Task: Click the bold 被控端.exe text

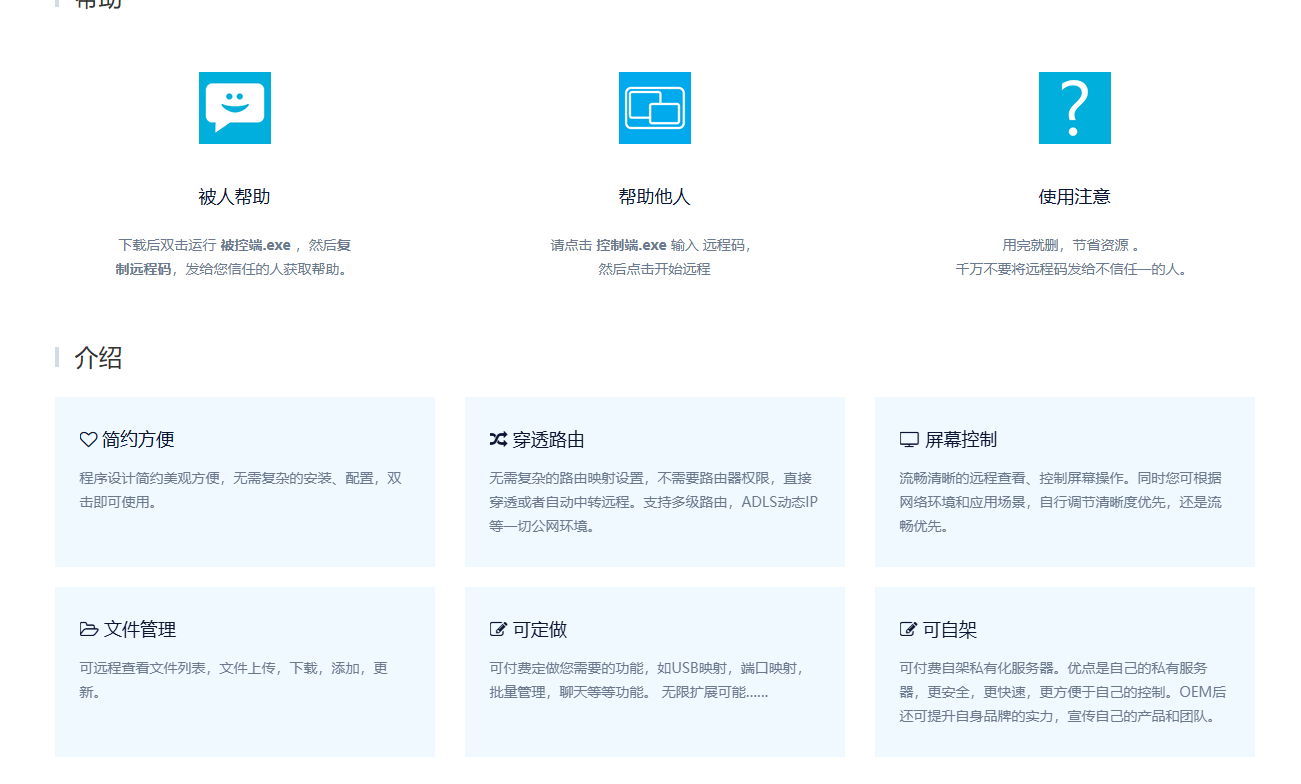Action: click(x=255, y=245)
